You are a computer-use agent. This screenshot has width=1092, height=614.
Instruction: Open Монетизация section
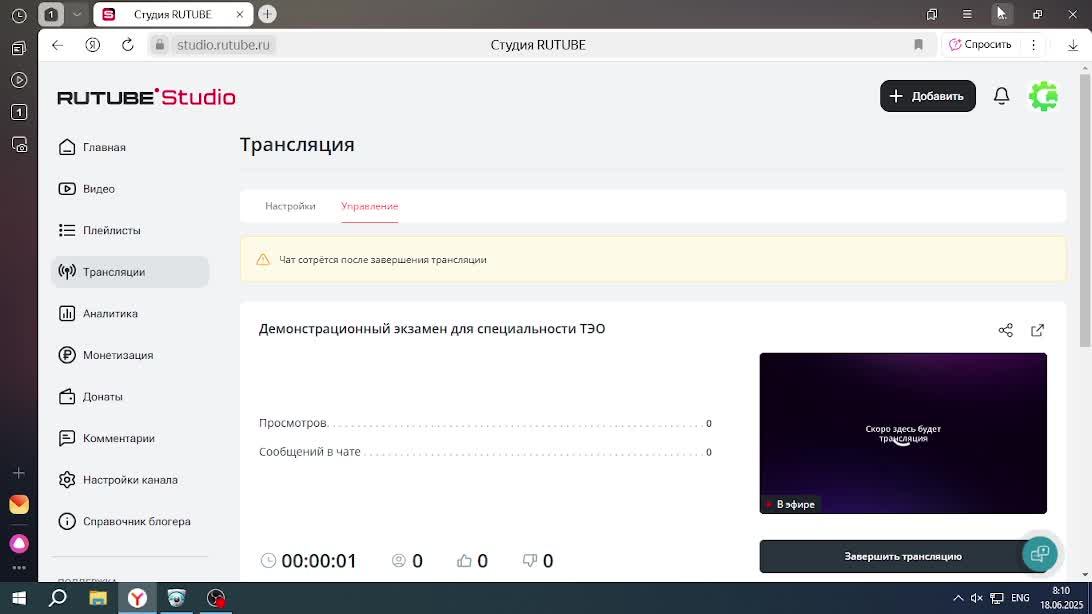click(x=106, y=355)
